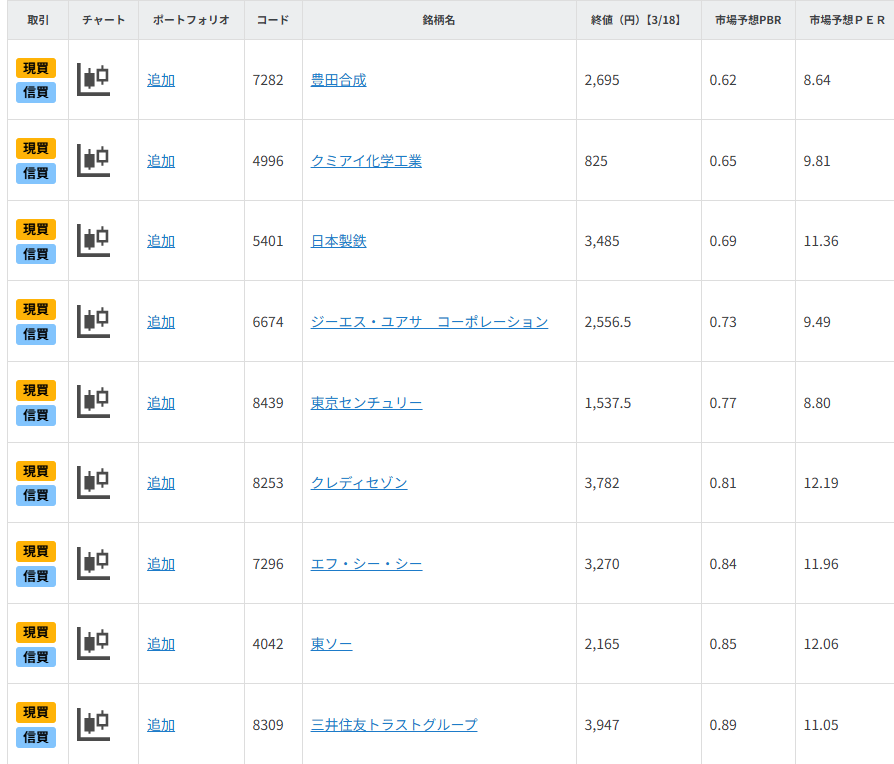Viewport: 894px width, 764px height.
Task: Click the 市場予想ＰＥＲ column header
Action: pos(844,20)
